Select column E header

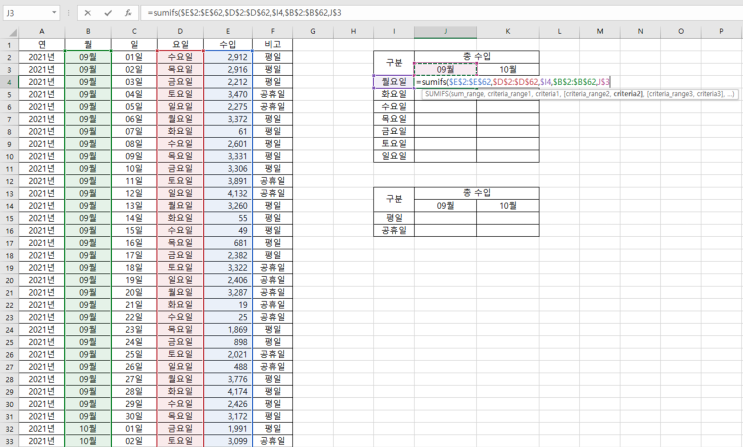point(228,31)
